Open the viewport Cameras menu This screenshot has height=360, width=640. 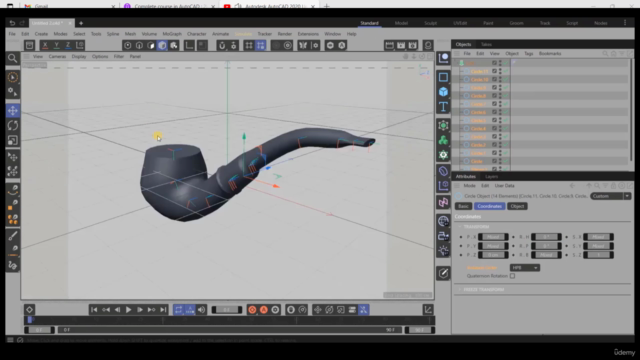57,56
